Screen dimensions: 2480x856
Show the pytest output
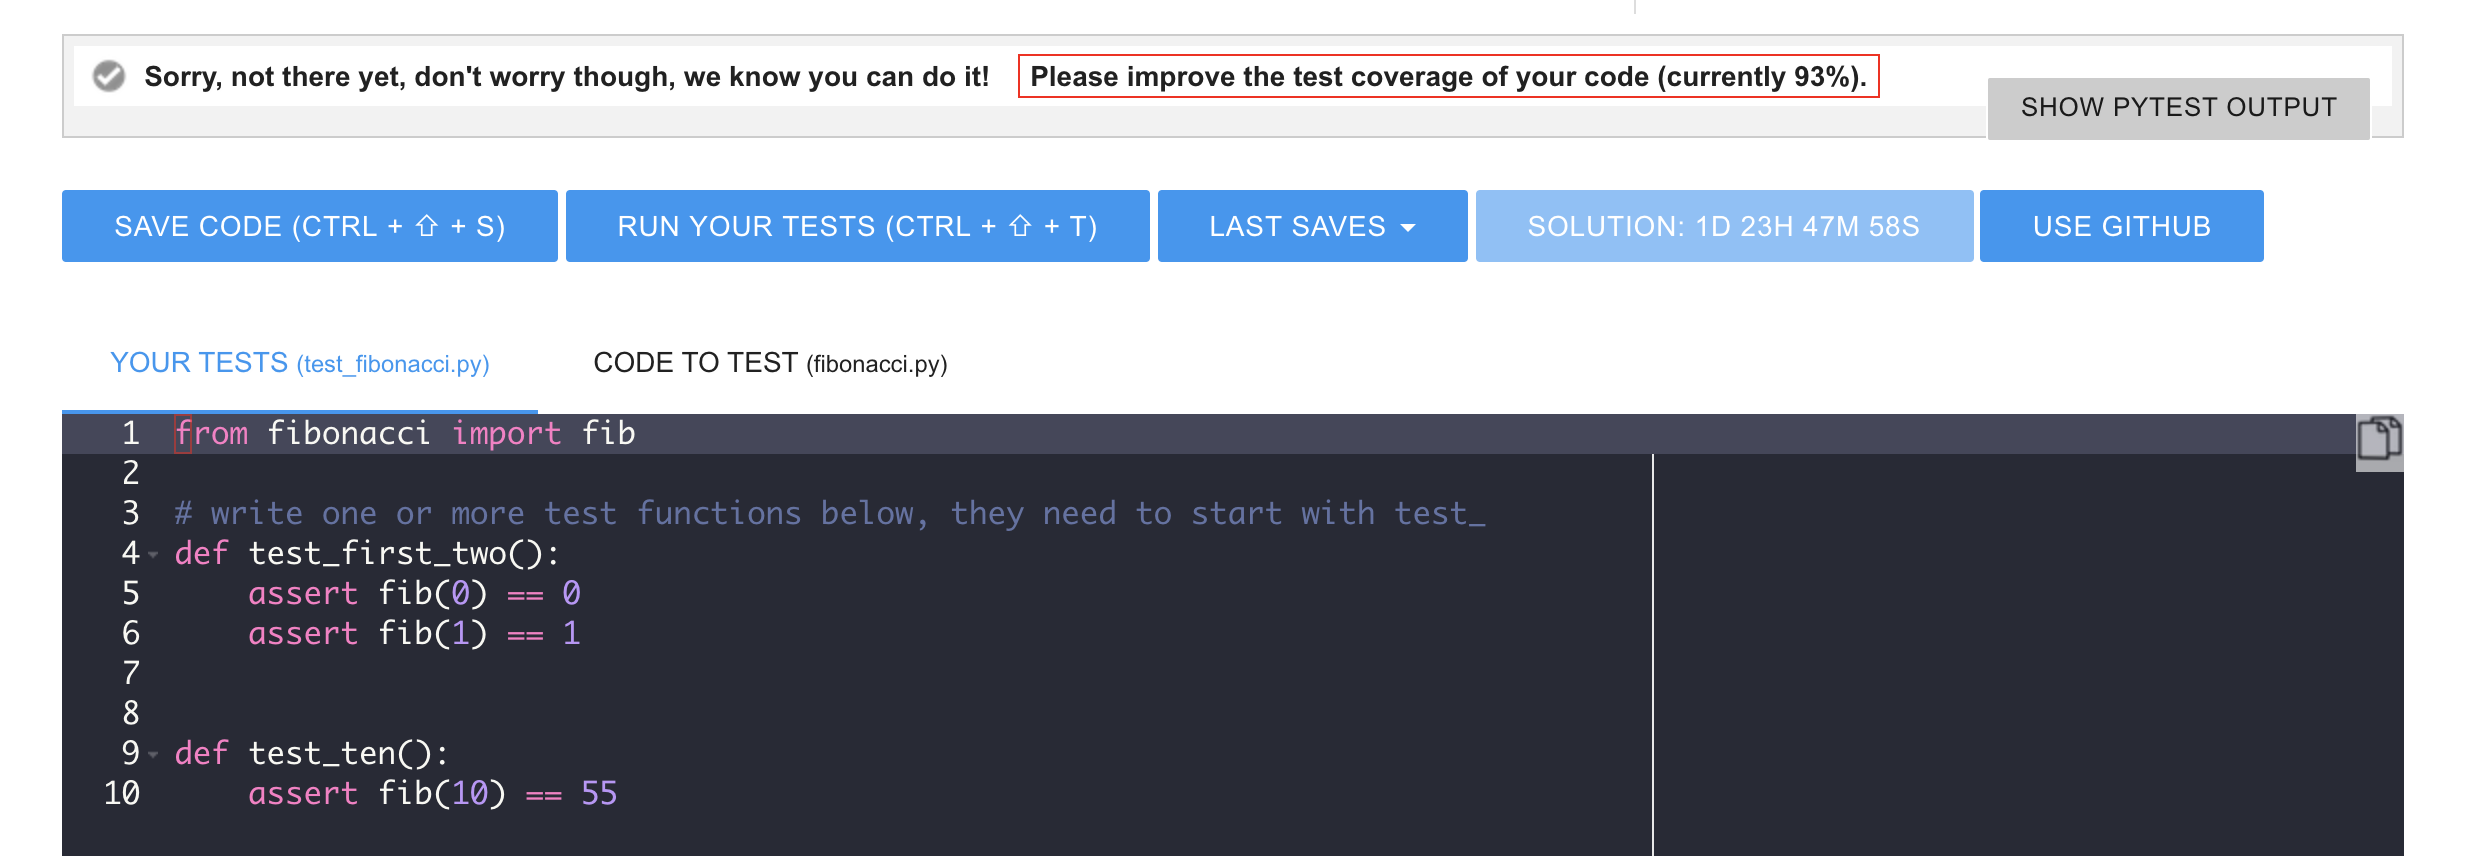[x=2178, y=108]
